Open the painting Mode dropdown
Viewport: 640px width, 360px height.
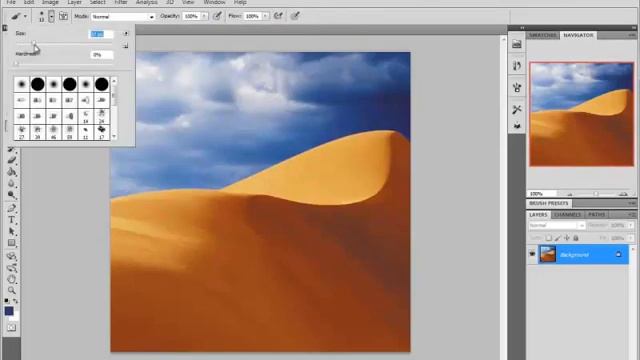123,16
